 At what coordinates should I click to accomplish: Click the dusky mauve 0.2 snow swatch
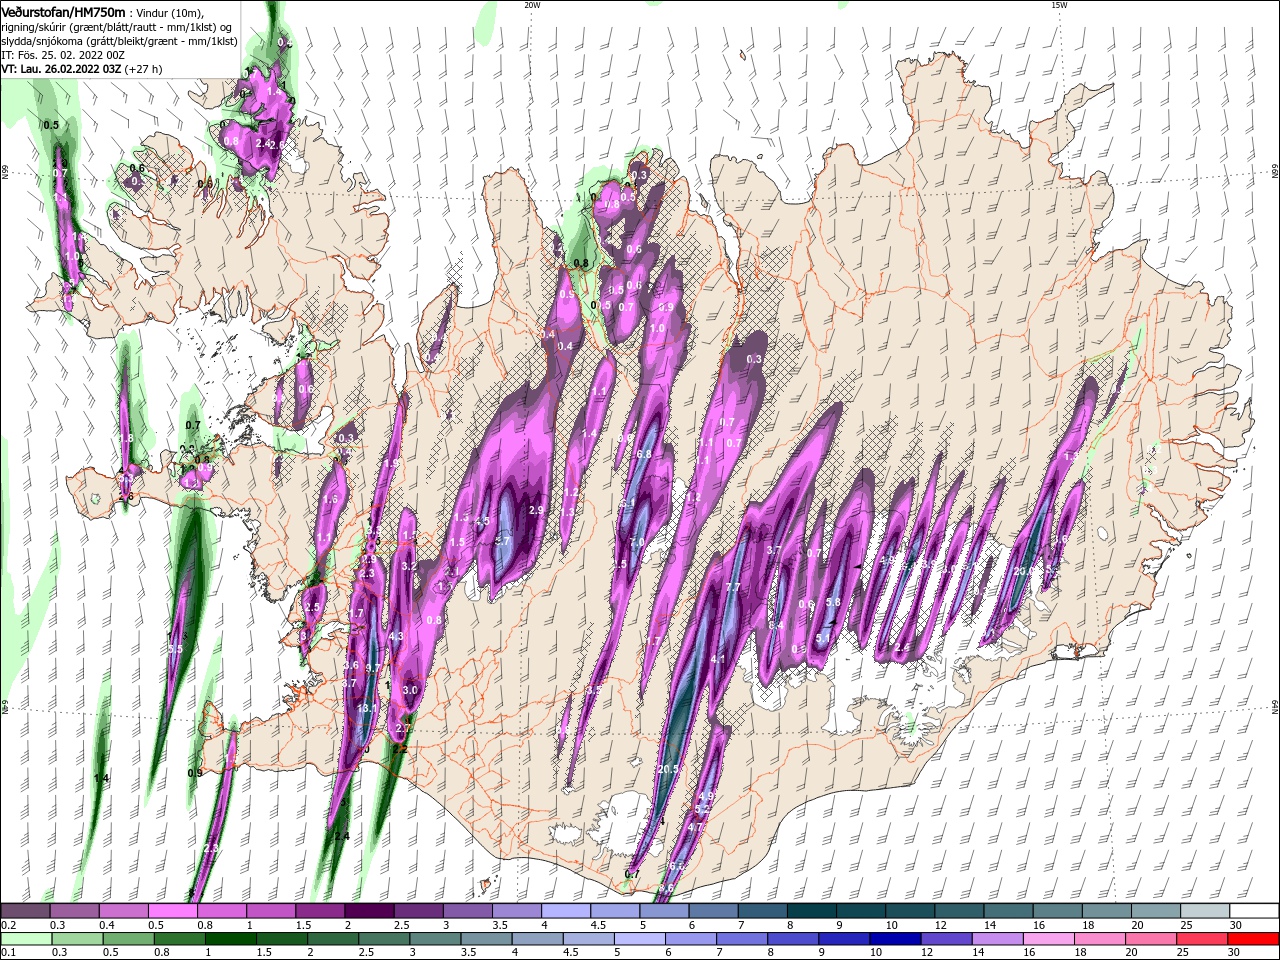click(25, 912)
